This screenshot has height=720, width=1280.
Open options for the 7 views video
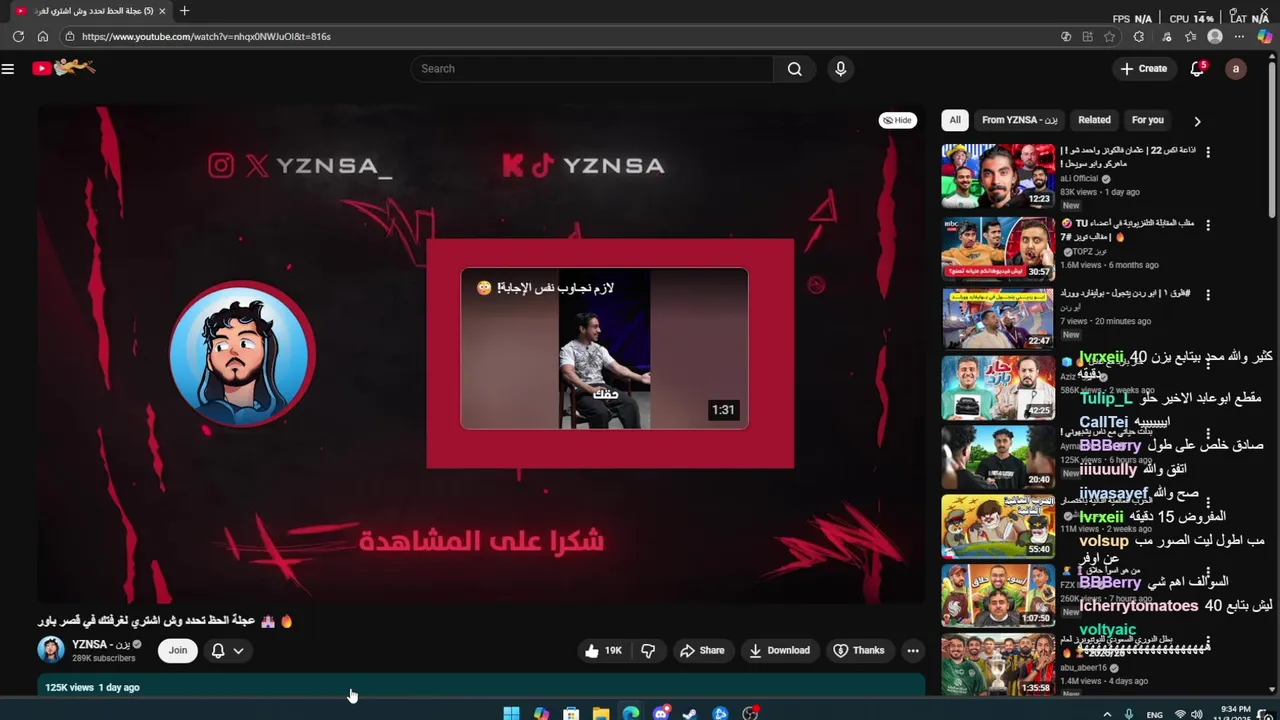coord(1208,295)
